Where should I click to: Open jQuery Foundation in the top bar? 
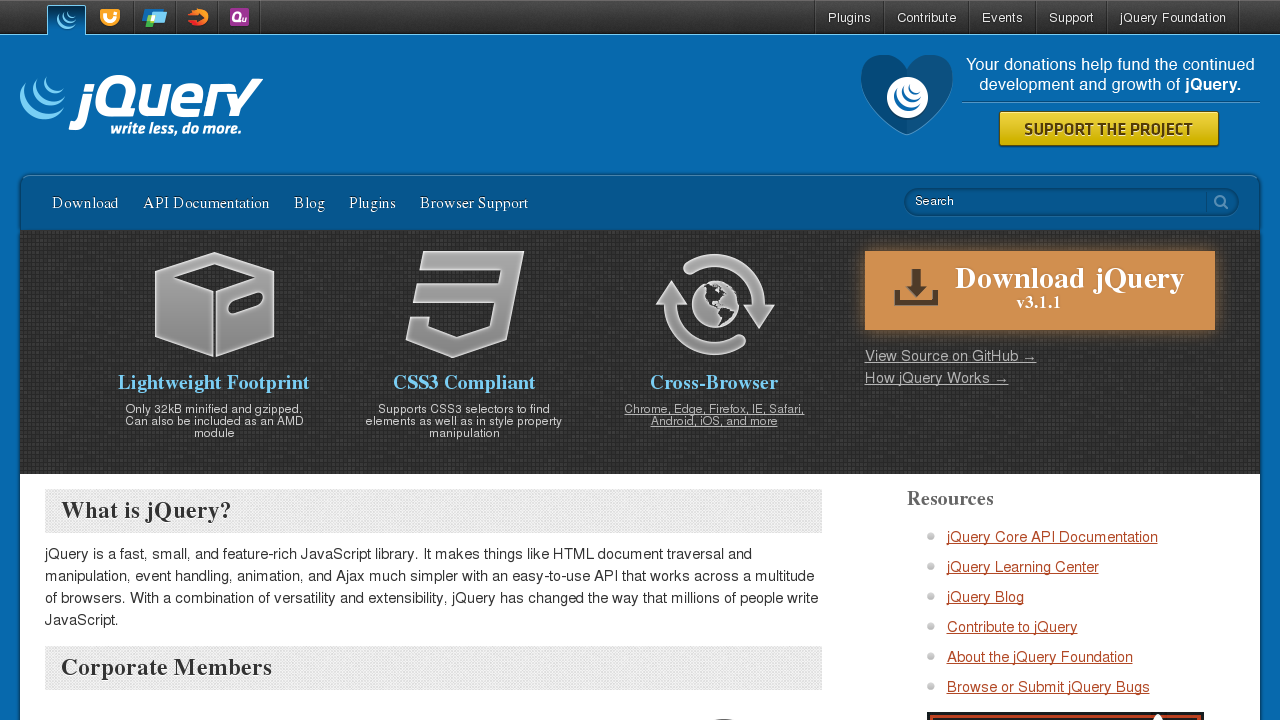click(1173, 18)
